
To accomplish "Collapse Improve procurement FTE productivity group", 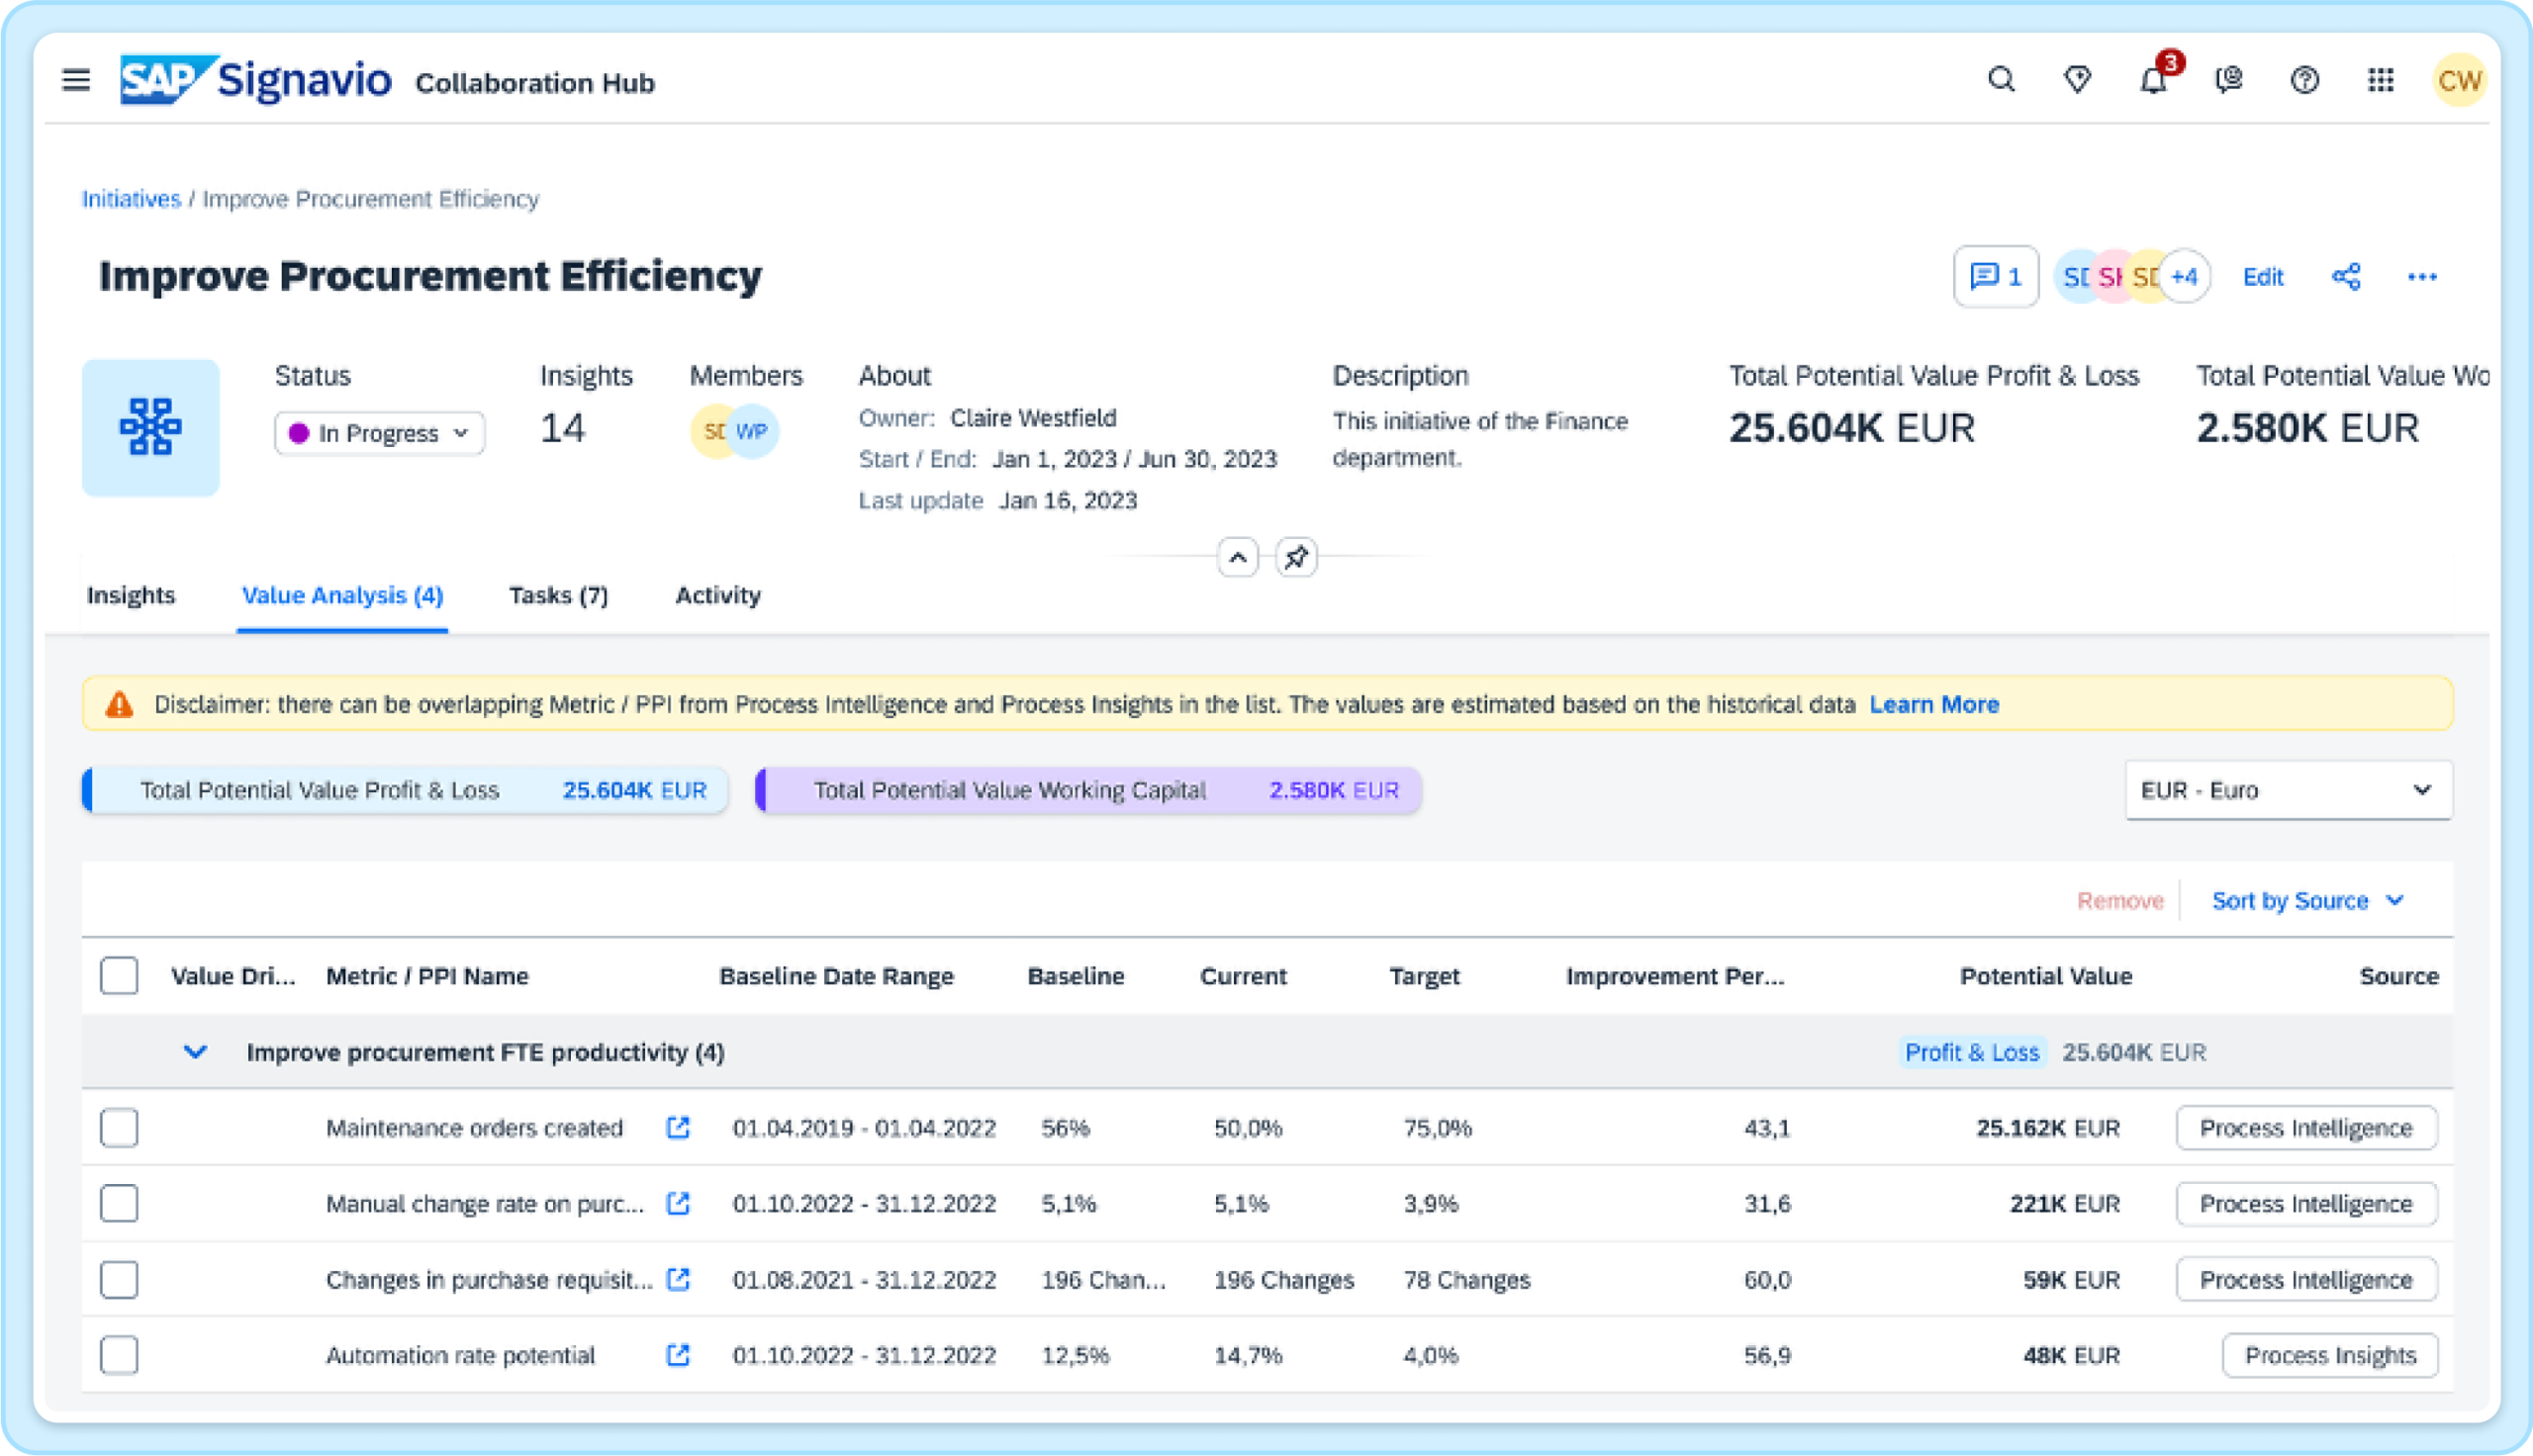I will (195, 1052).
